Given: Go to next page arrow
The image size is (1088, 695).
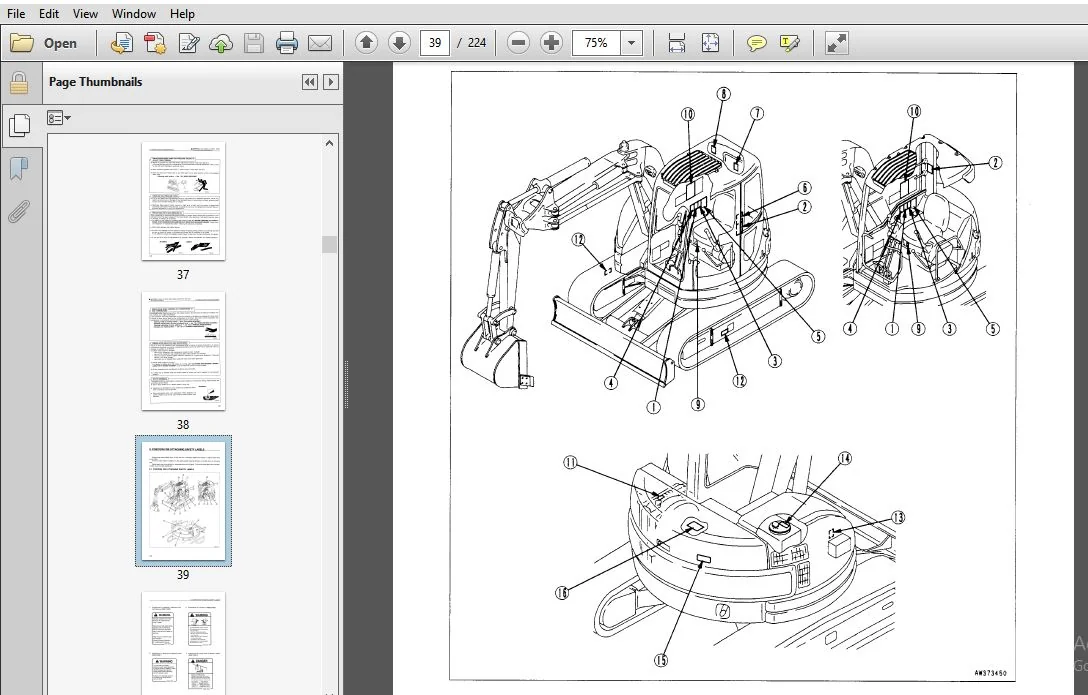Looking at the screenshot, I should (399, 43).
